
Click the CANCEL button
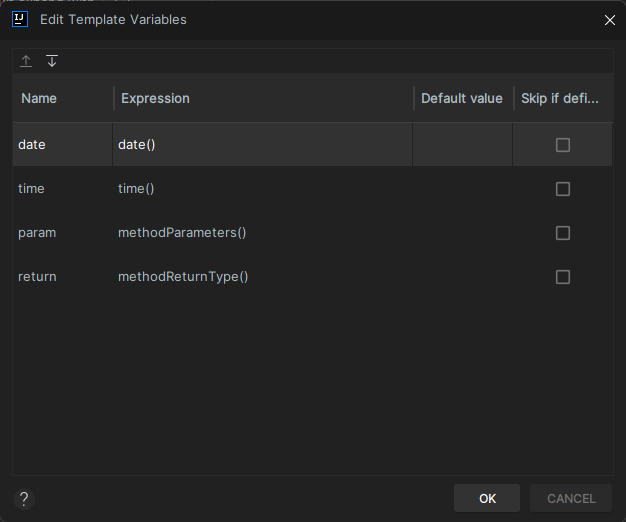pyautogui.click(x=571, y=498)
